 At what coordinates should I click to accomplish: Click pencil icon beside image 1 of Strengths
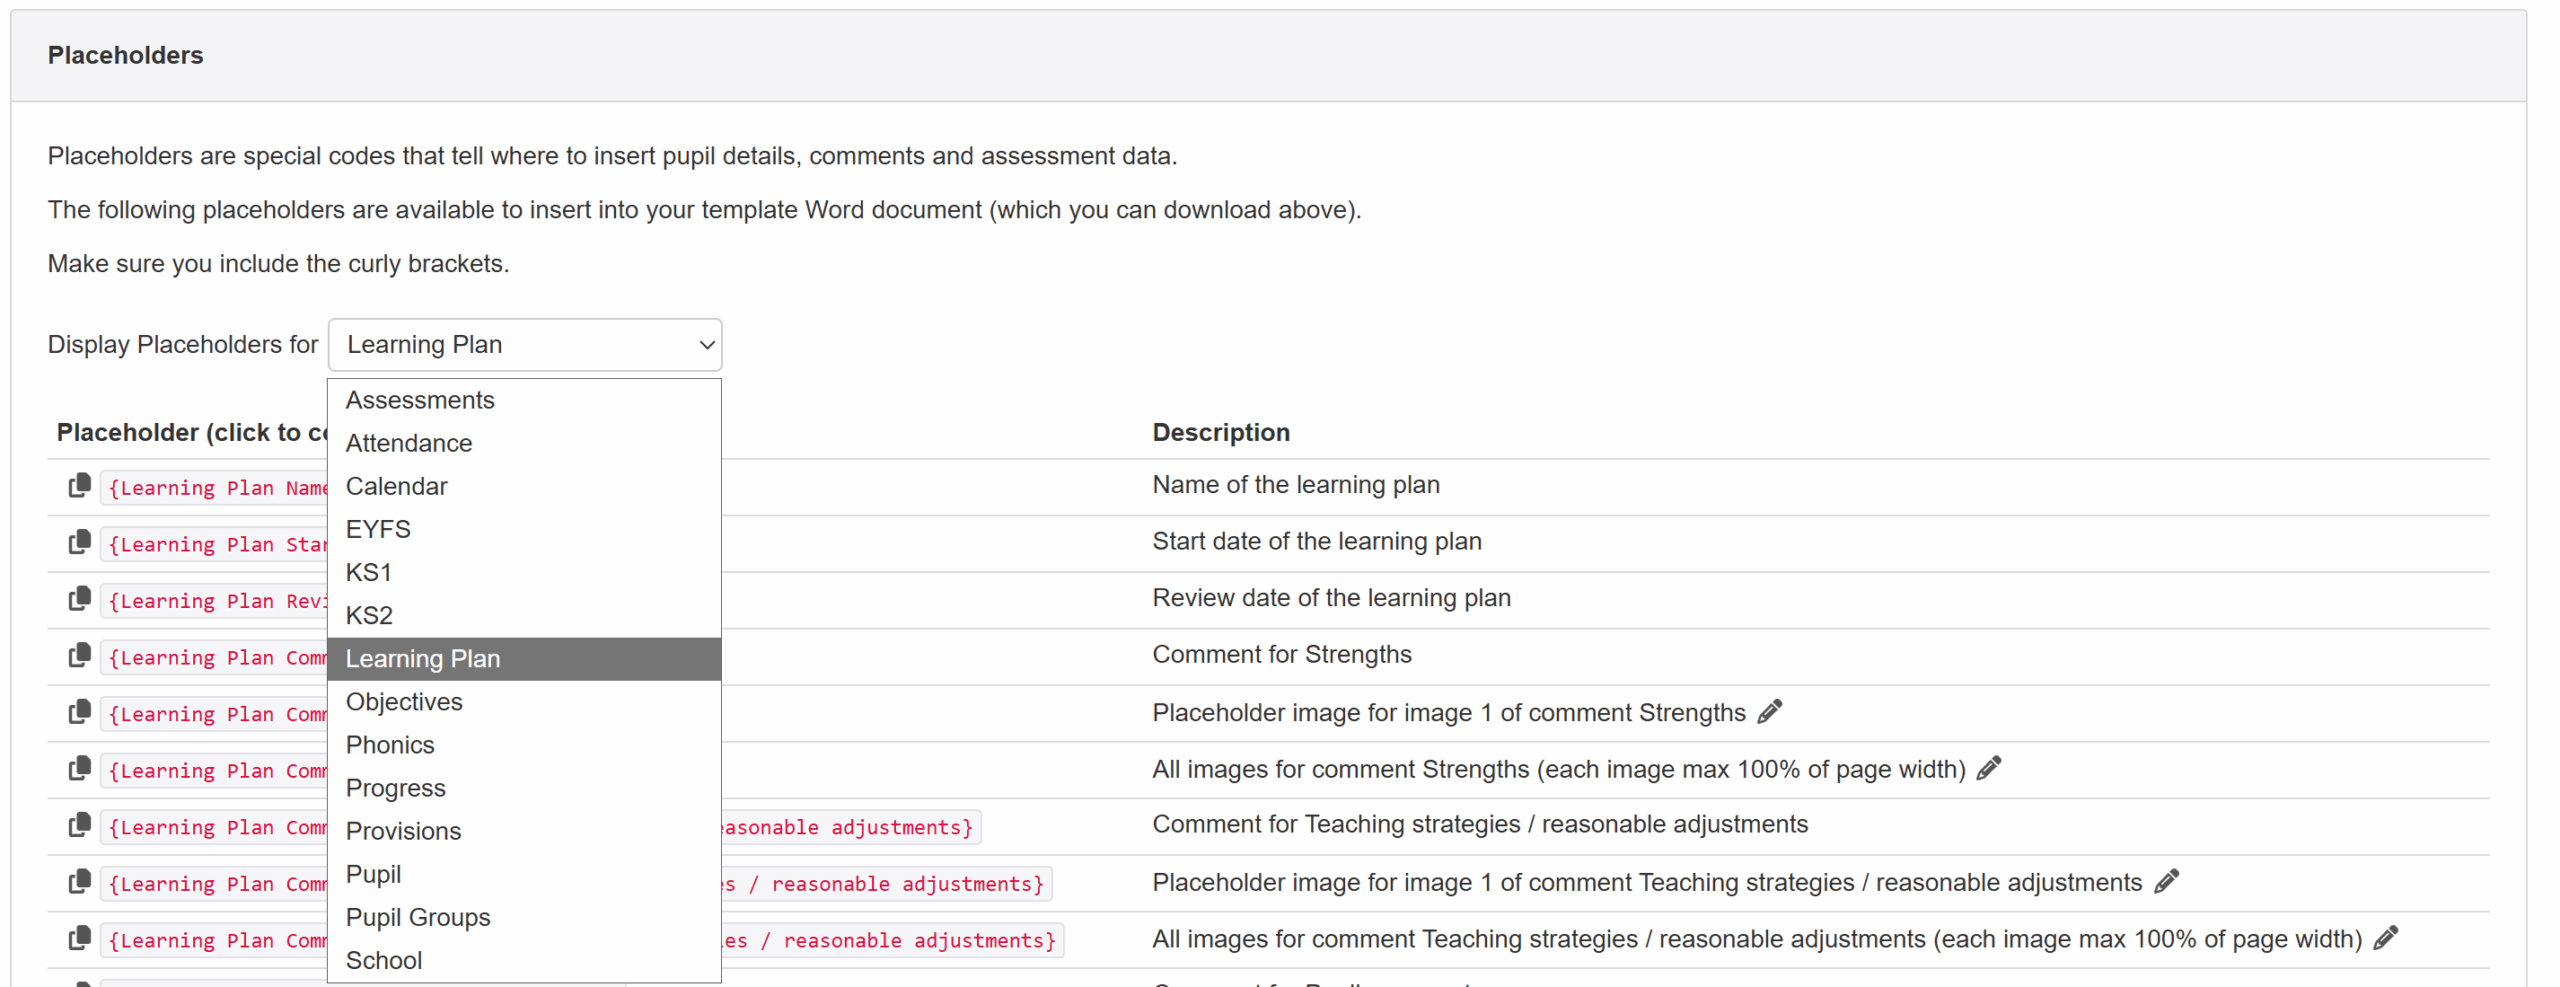[x=1769, y=712]
